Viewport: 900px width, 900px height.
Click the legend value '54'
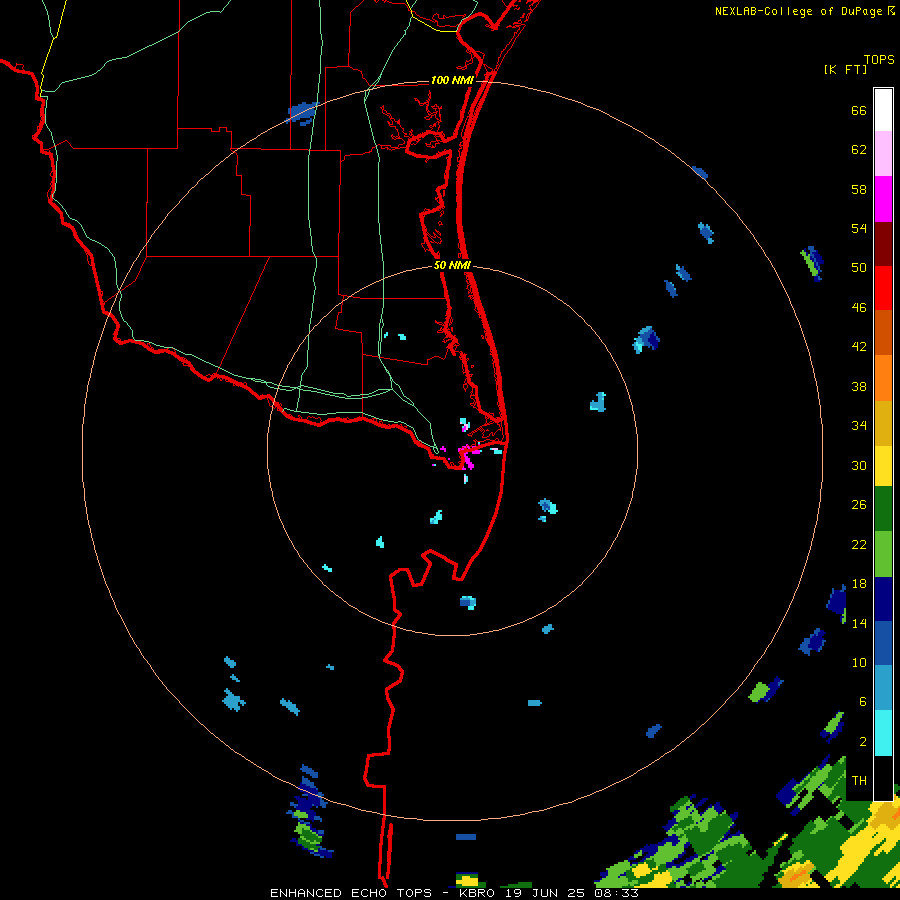pyautogui.click(x=859, y=228)
